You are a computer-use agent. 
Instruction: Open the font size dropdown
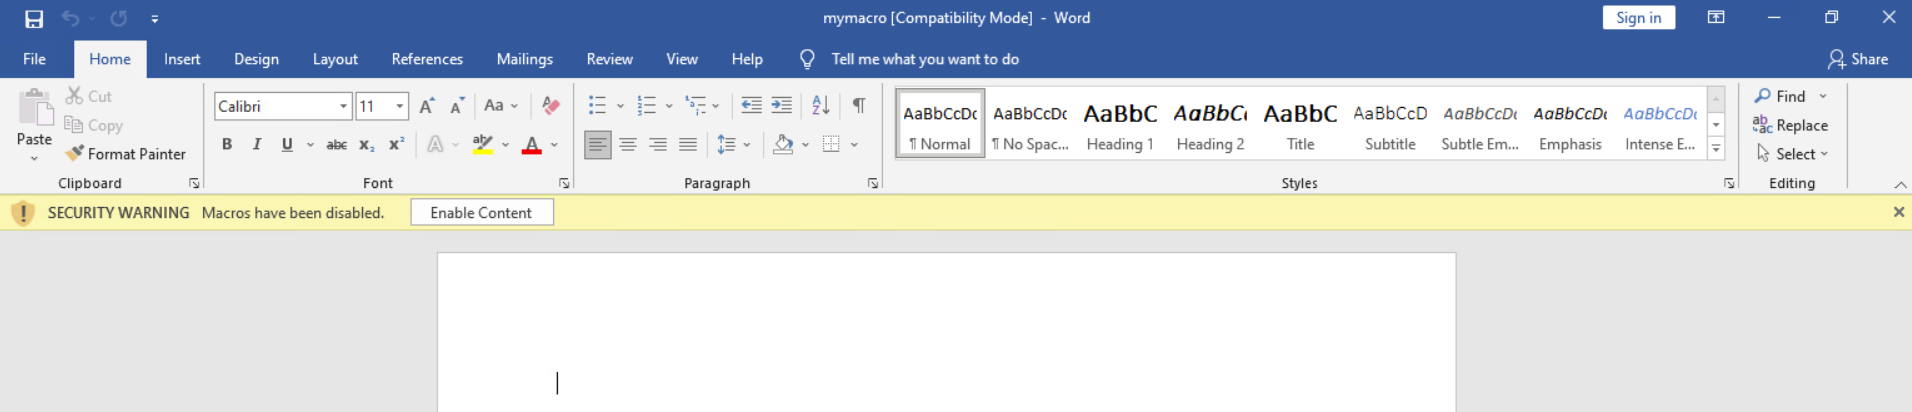pos(400,106)
